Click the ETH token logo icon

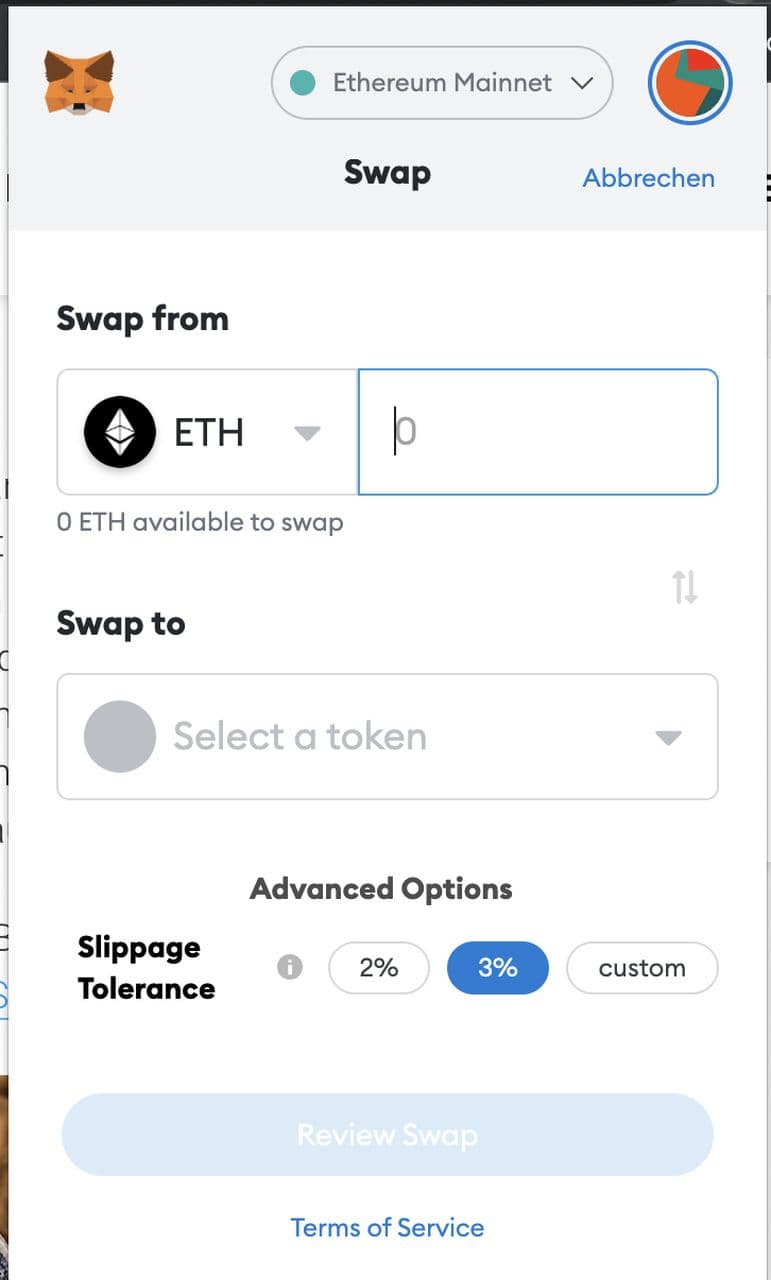click(120, 432)
